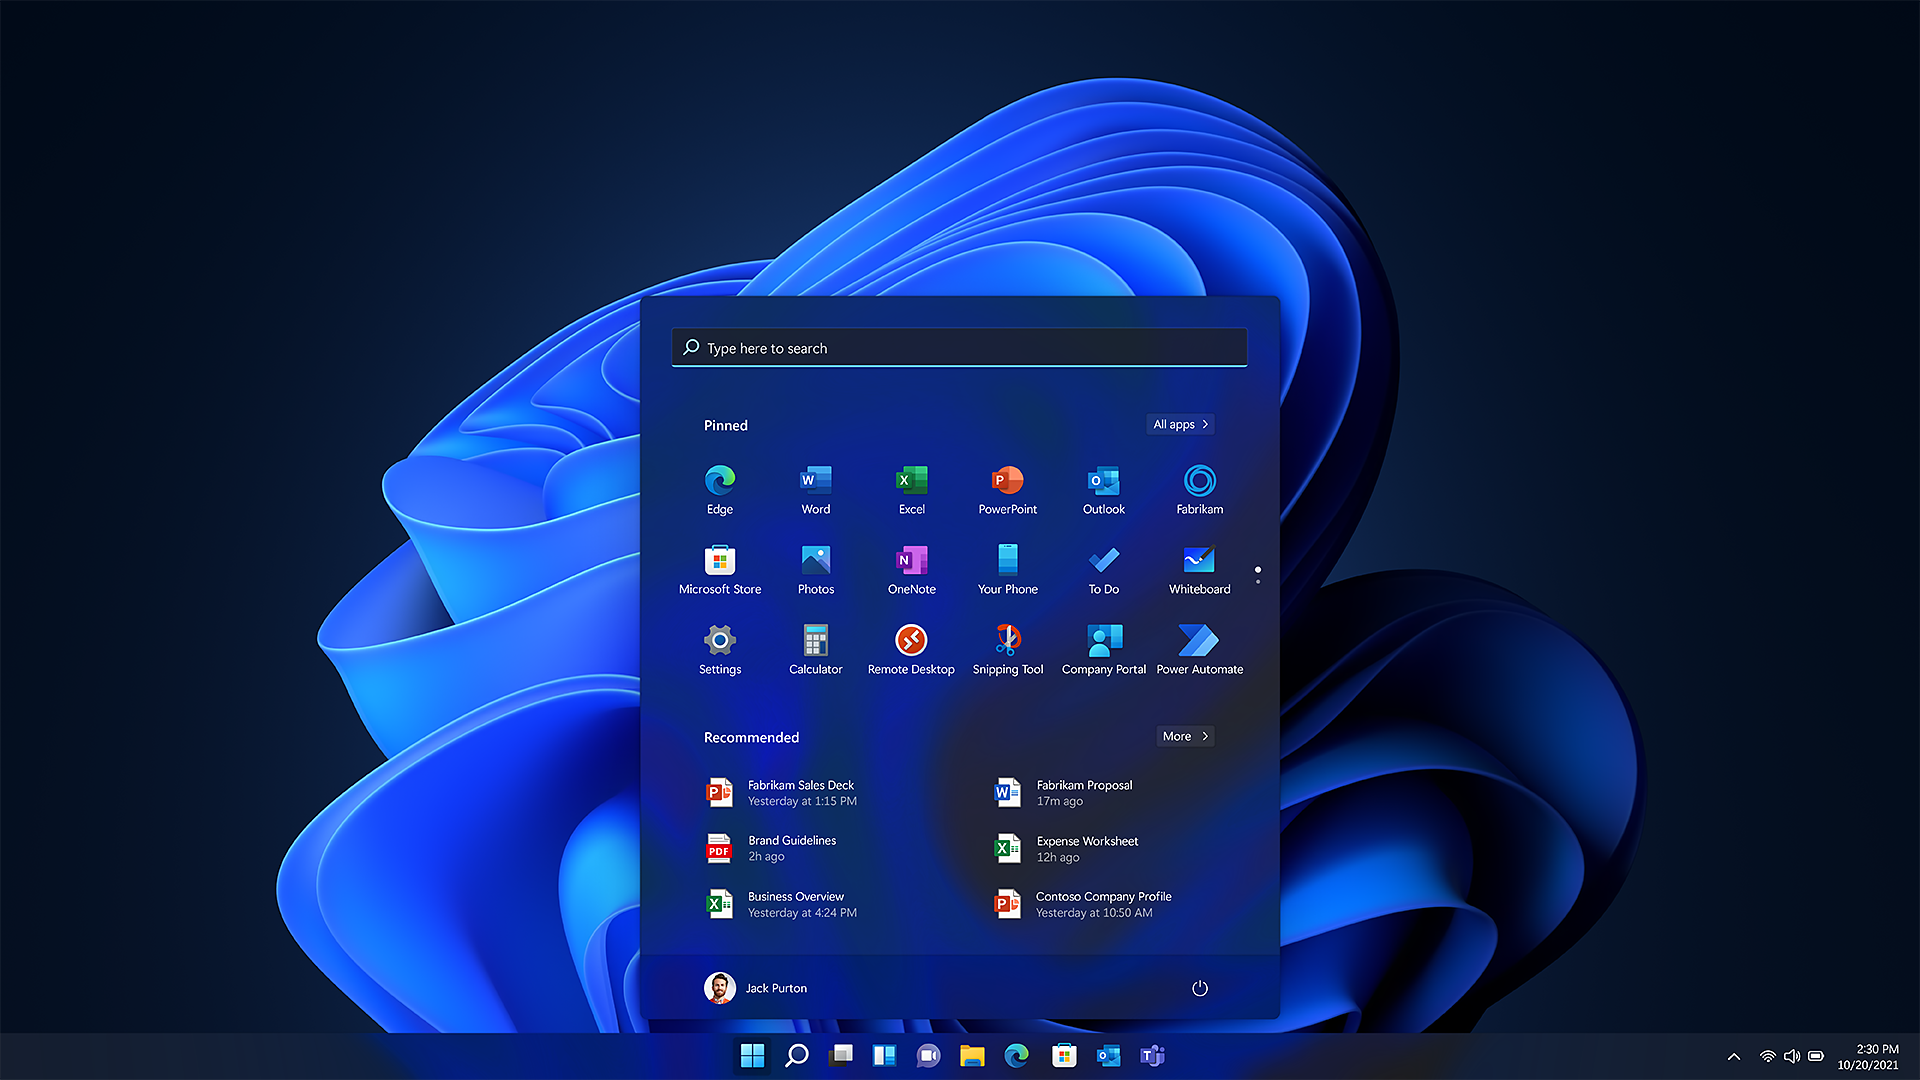
Task: Expand All apps list view
Action: point(1179,423)
